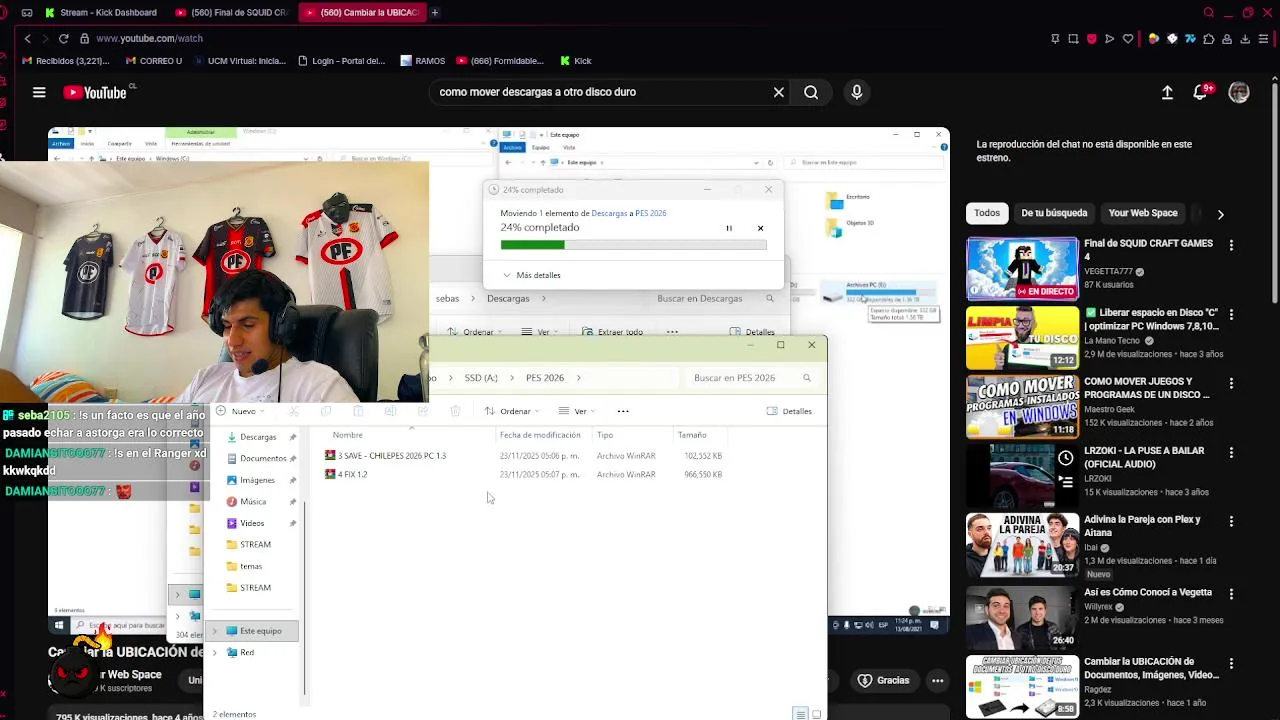This screenshot has width=1280, height=720.
Task: Select the Todos filter chip
Action: tap(987, 213)
